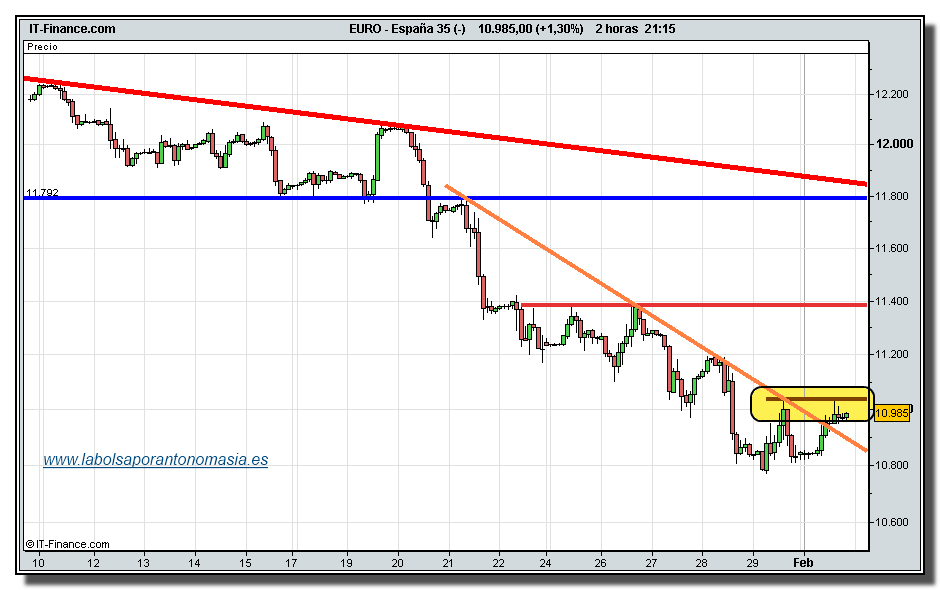This screenshot has width=940, height=590.
Task: Click the 27 date axis label
Action: (651, 563)
